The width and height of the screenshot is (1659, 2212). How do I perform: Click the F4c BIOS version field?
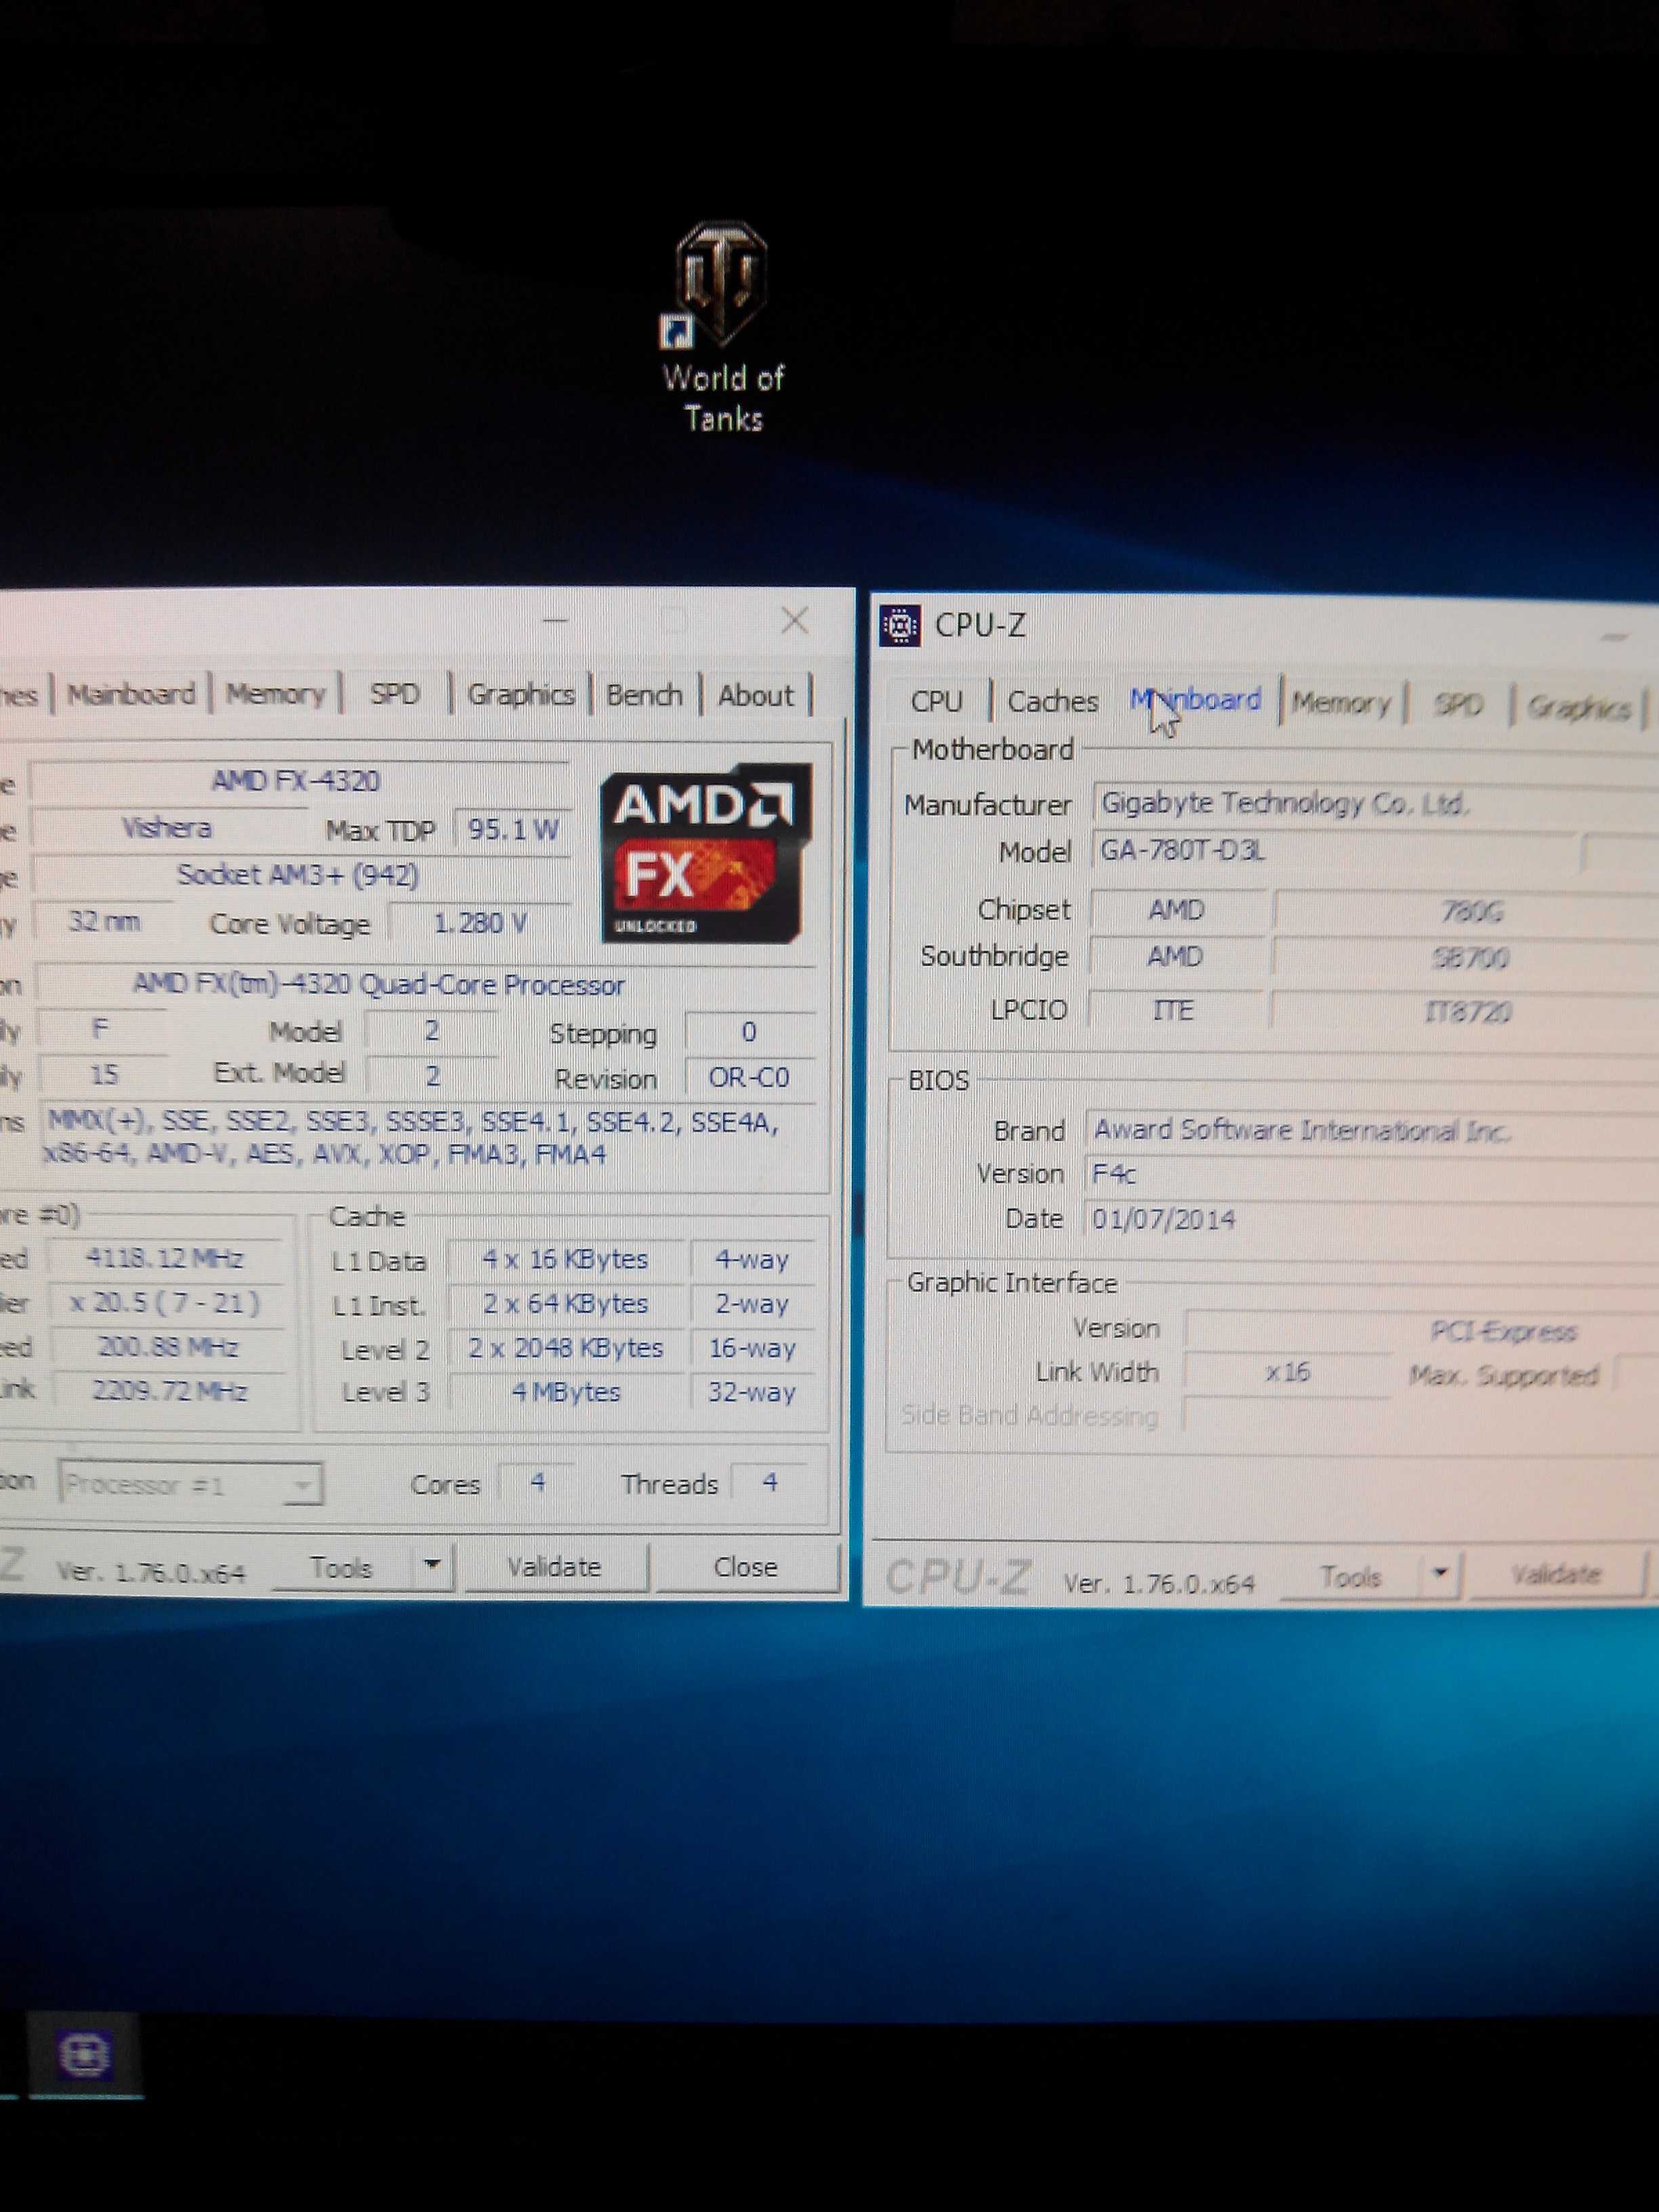click(1372, 1174)
